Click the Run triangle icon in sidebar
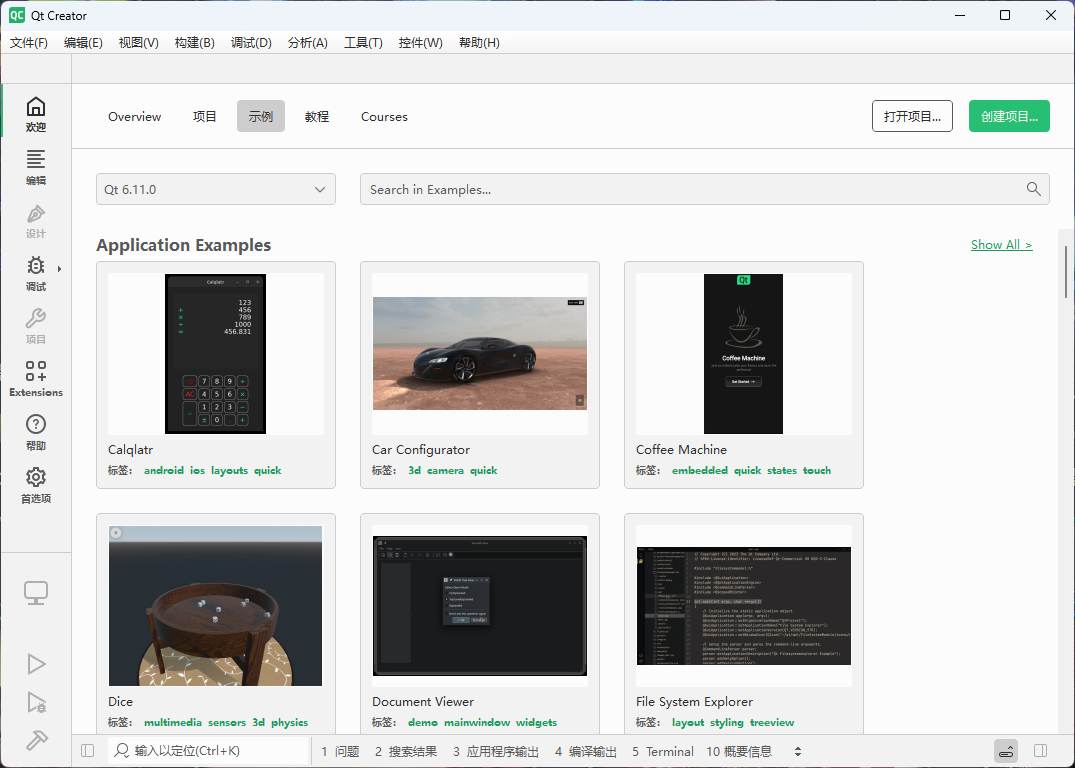Viewport: 1075px width, 768px height. point(36,663)
